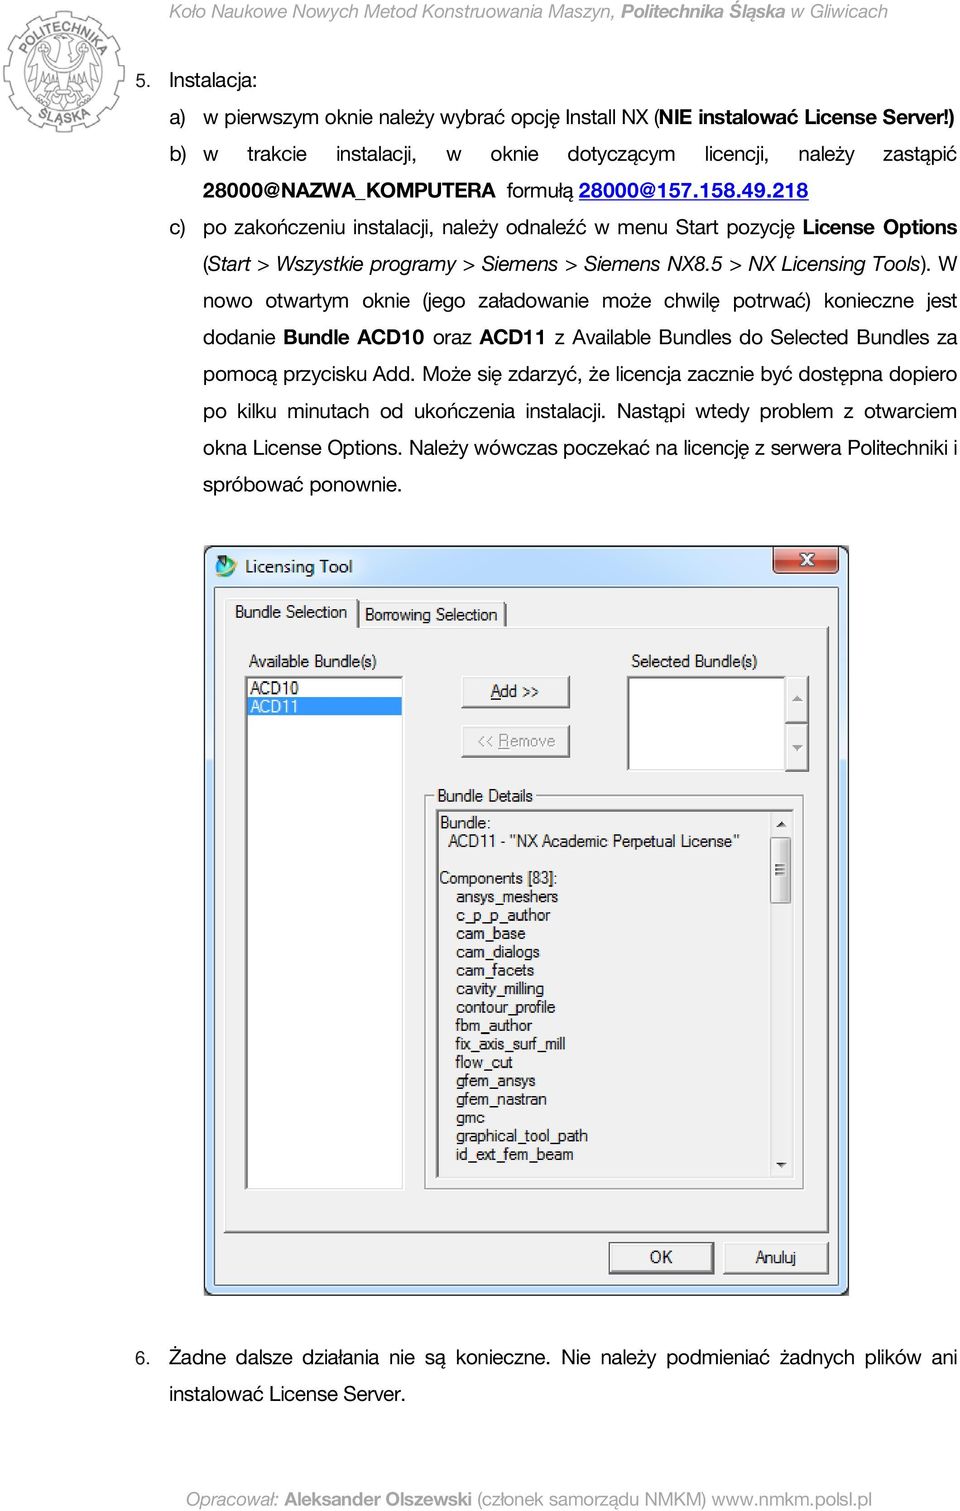Click Bundle Details scrollbar thumb
The image size is (960, 1511).
tap(781, 869)
